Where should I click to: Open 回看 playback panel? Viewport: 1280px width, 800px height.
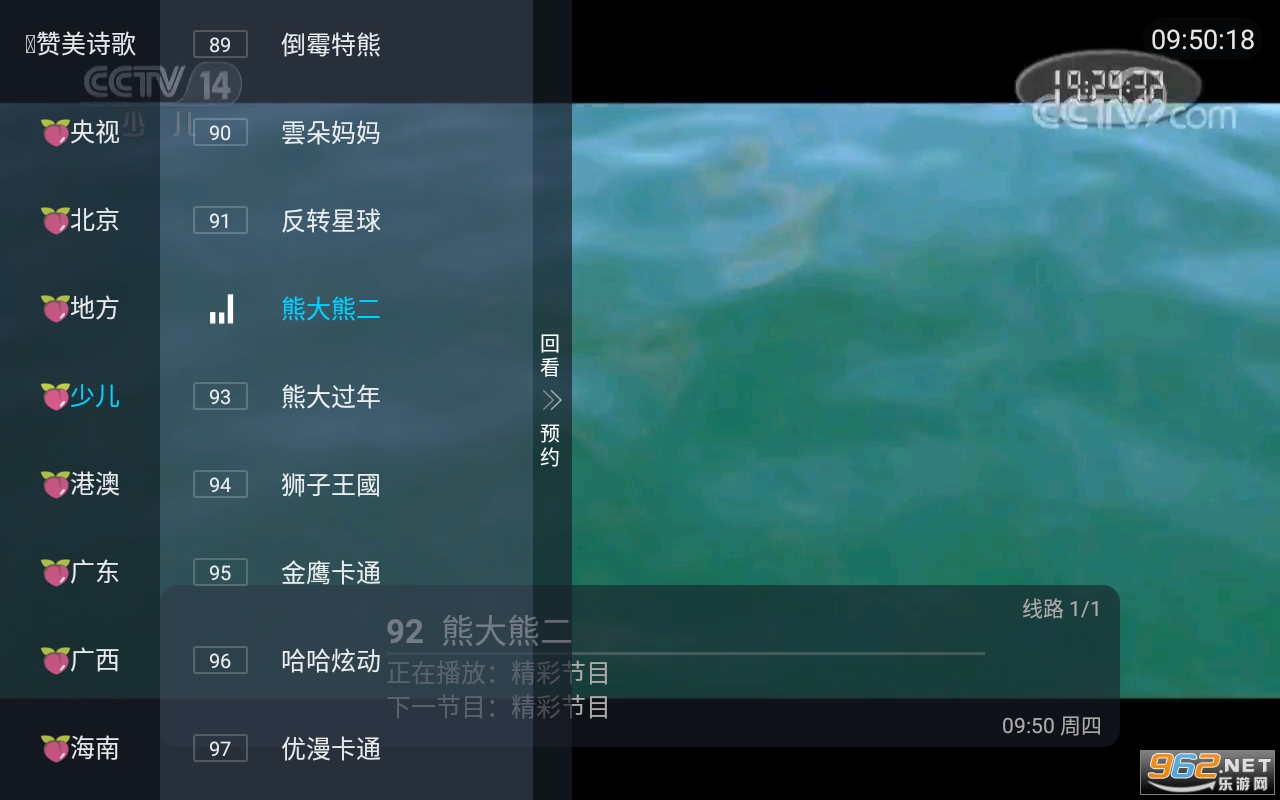[x=550, y=355]
